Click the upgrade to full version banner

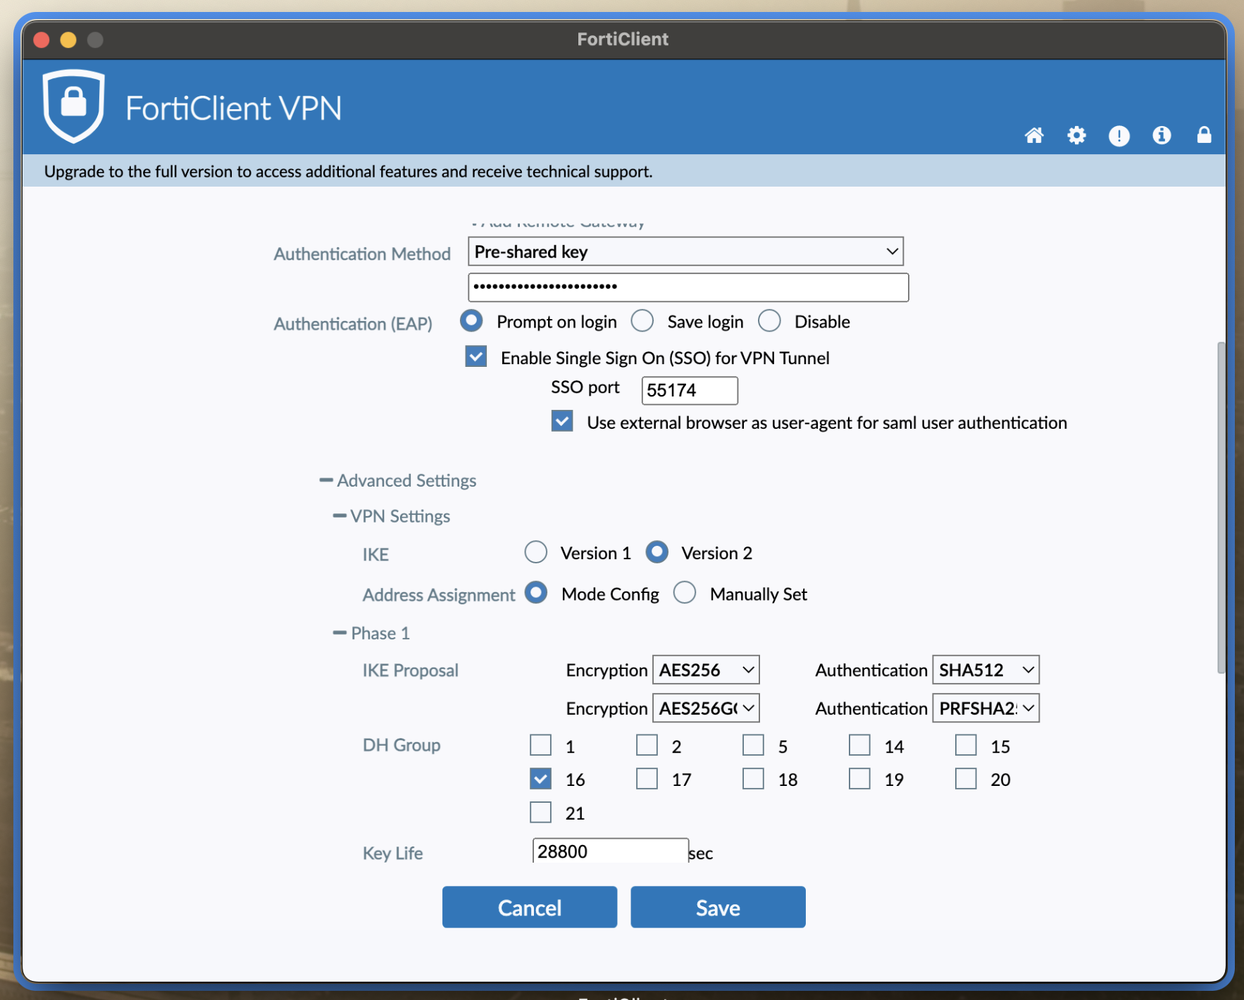point(624,171)
